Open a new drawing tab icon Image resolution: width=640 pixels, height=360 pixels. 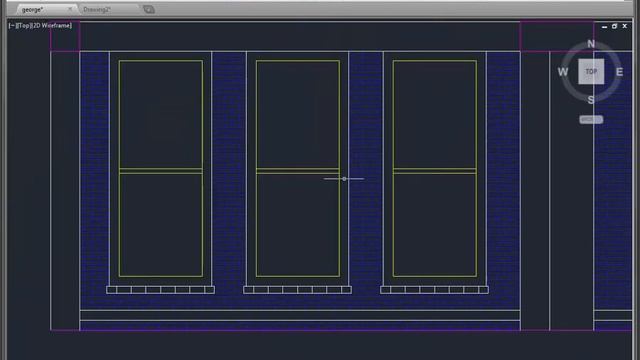click(x=149, y=9)
